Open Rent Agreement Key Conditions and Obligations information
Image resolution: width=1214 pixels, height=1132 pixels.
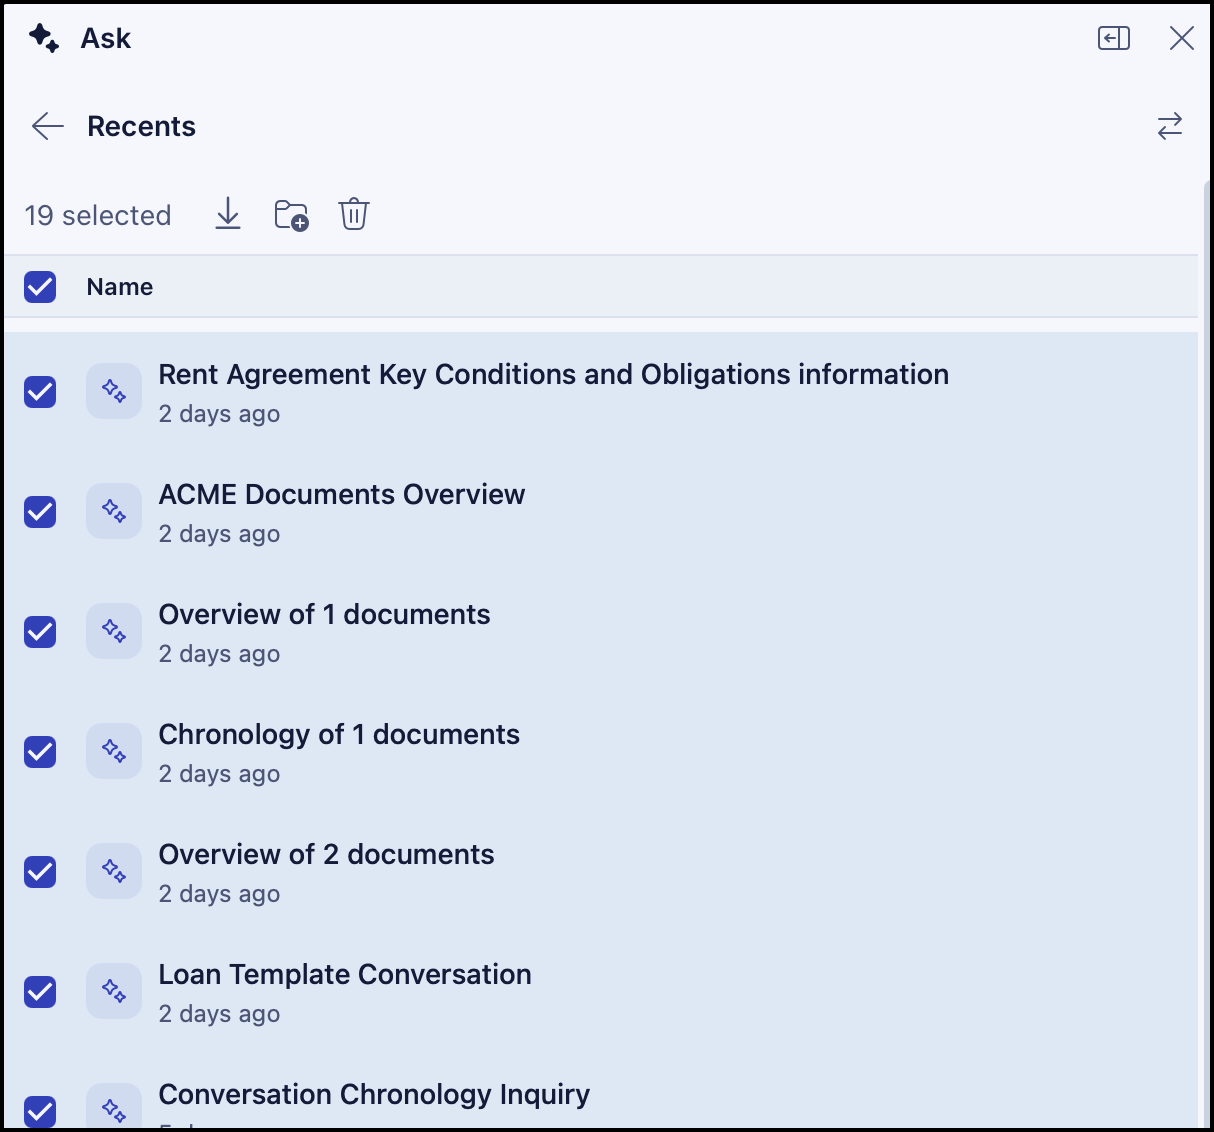coord(554,374)
